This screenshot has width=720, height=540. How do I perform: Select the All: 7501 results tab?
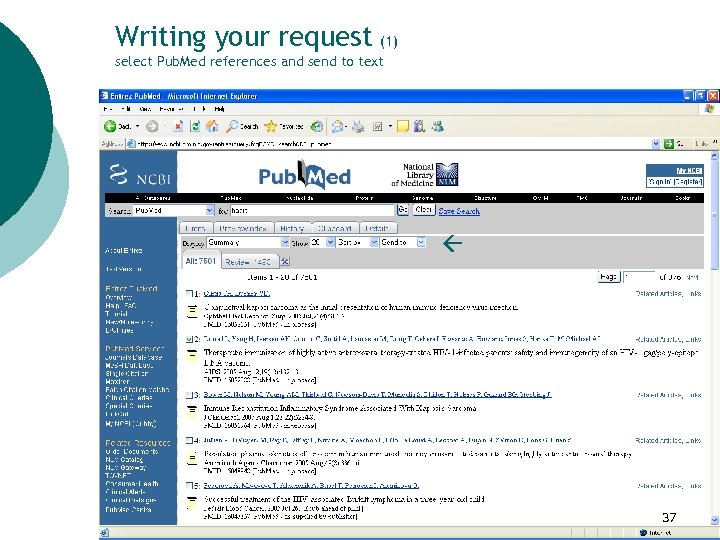201,261
